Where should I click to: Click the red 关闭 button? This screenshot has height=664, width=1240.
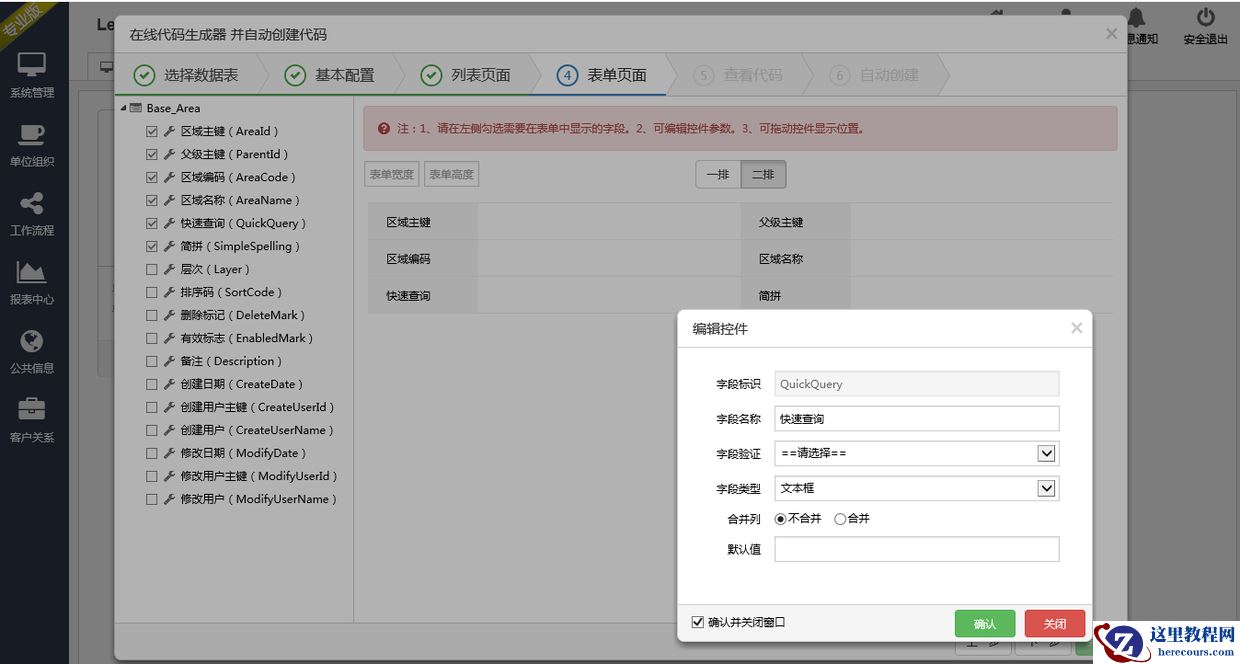pyautogui.click(x=1054, y=624)
